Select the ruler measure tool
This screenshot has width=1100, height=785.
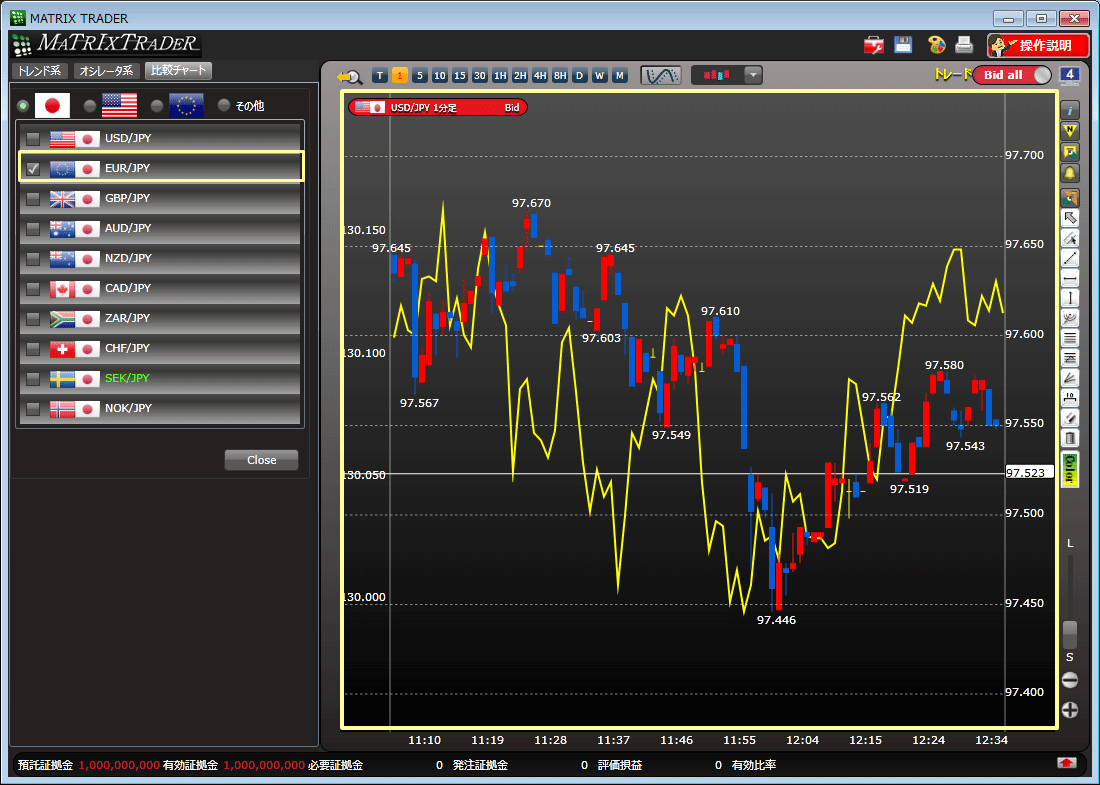[1069, 398]
